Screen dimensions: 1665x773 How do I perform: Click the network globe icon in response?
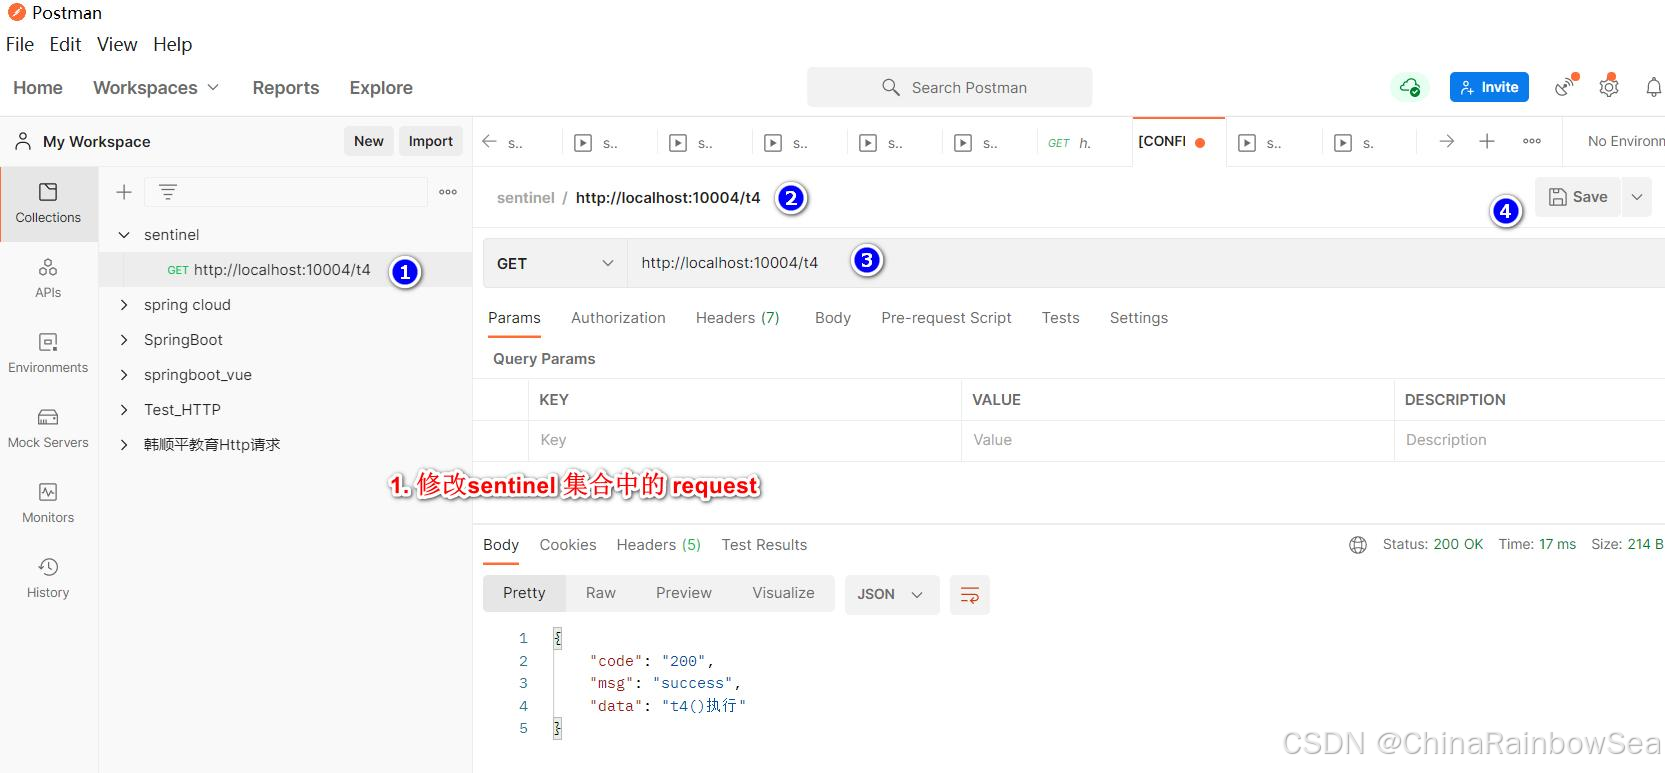pyautogui.click(x=1358, y=545)
